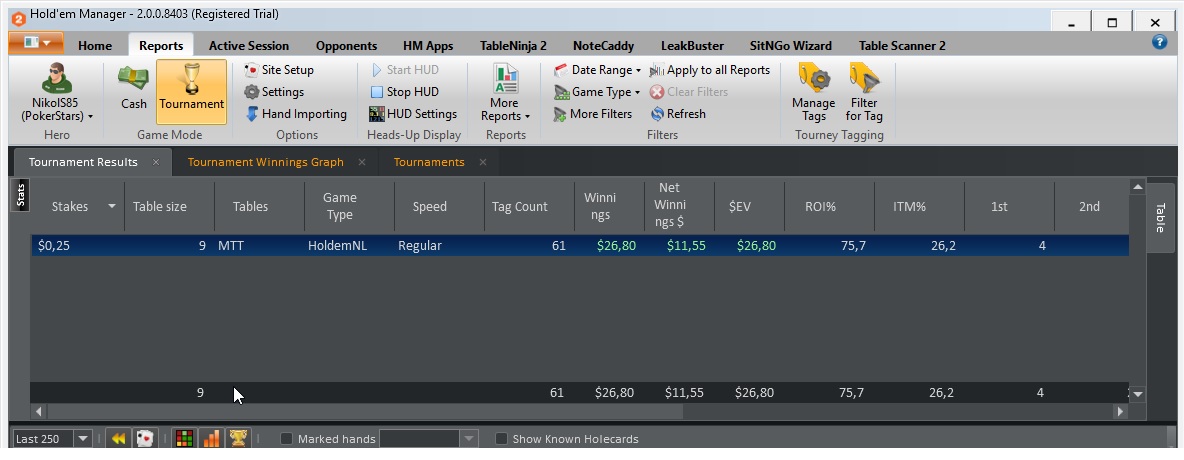The width and height of the screenshot is (1184, 460).
Task: Open More Filters
Action: 593,114
